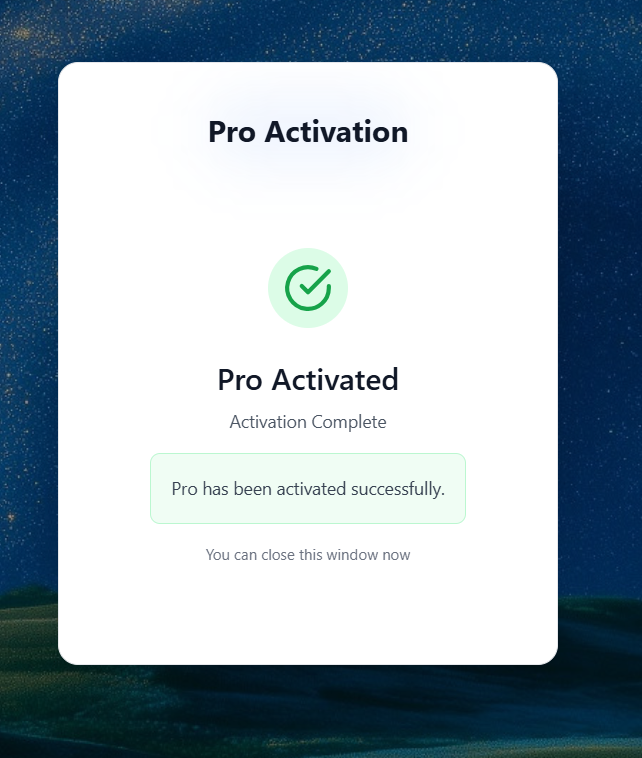This screenshot has height=758, width=642.
Task: Click the word "Activated" in the large heading
Action: (335, 379)
